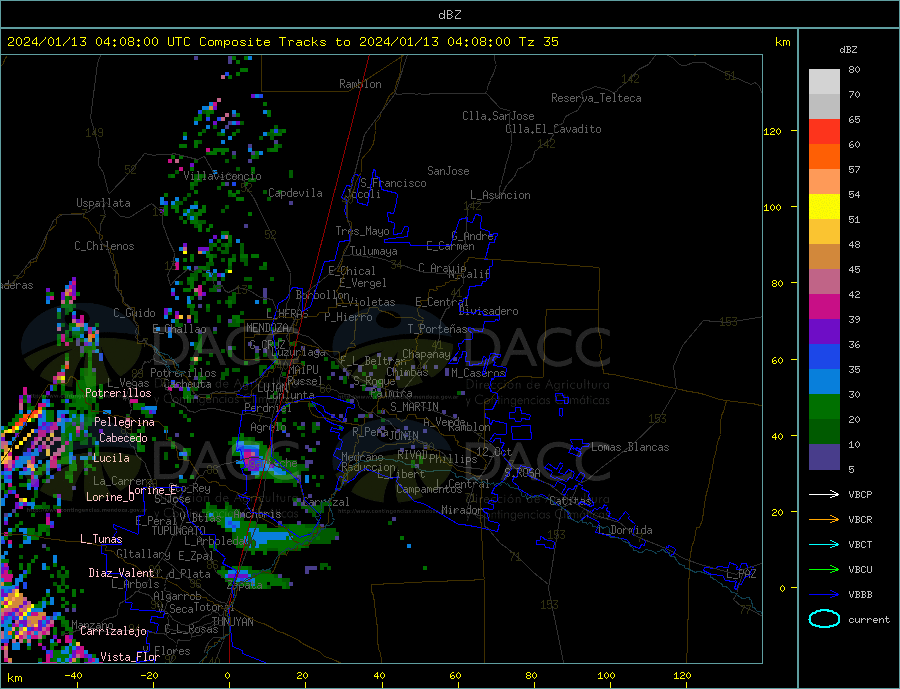Click the 'S_MARTIN' place label
The width and height of the screenshot is (900, 689).
(414, 407)
